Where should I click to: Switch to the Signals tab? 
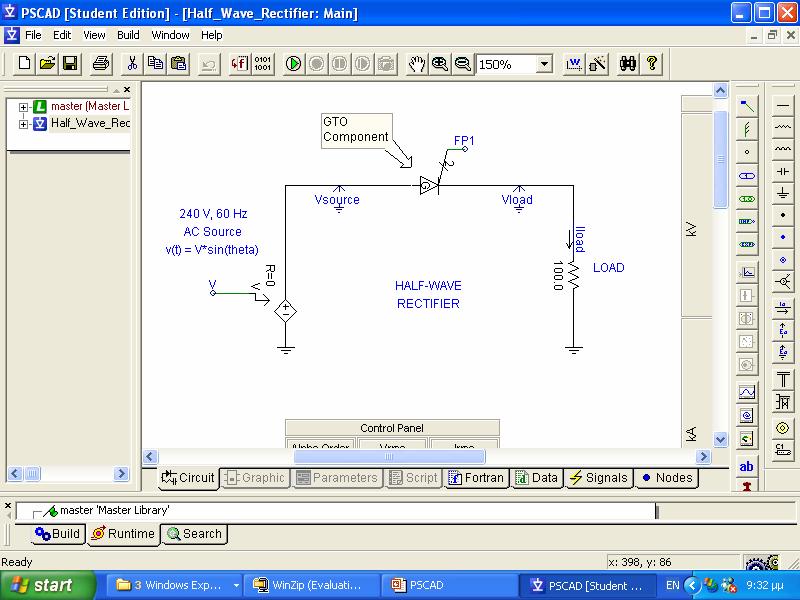click(x=599, y=478)
